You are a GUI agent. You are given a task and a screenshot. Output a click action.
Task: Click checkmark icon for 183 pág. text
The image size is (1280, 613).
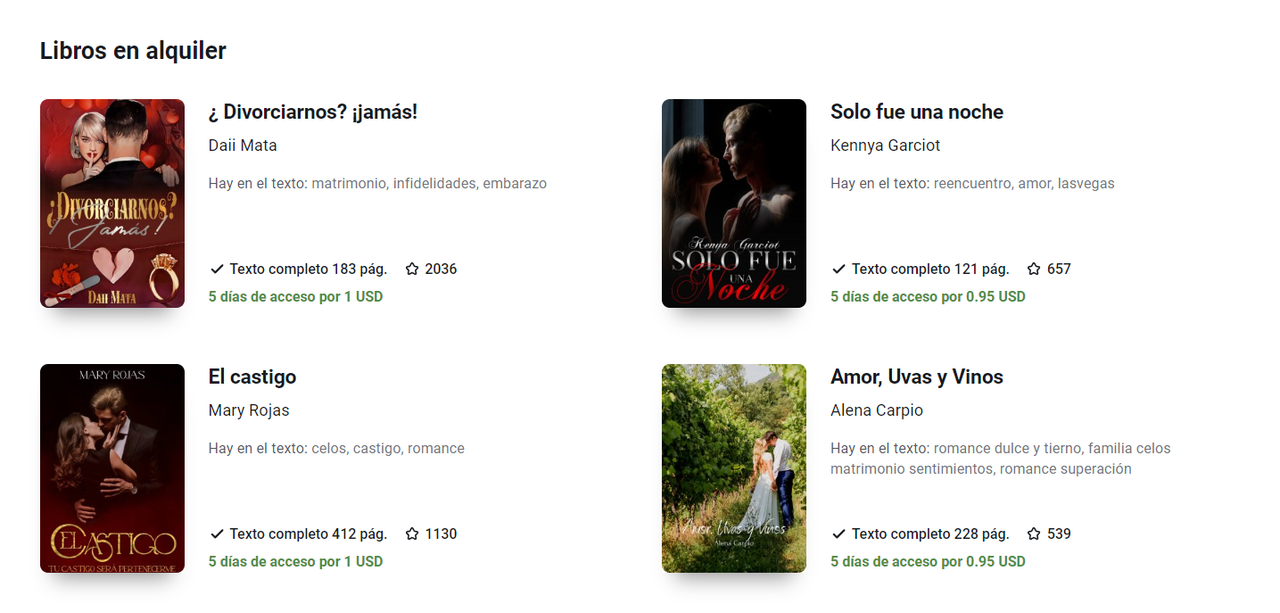[x=217, y=269]
